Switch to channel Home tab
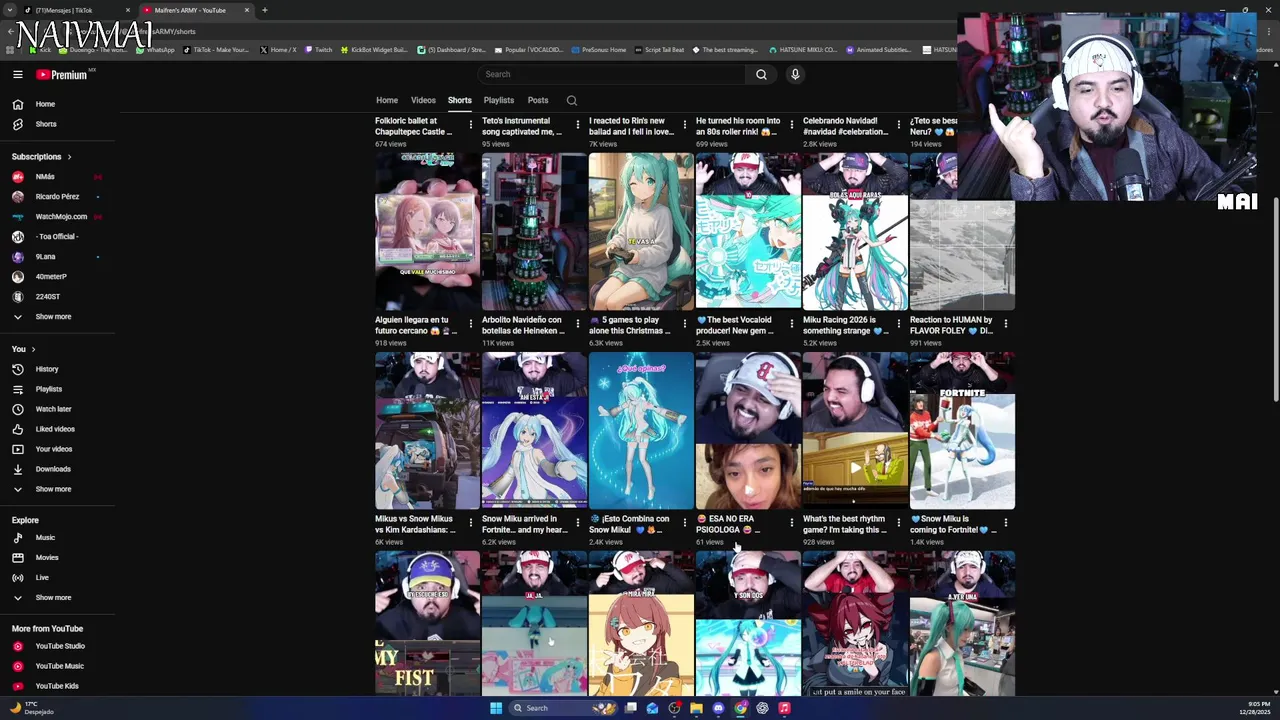The image size is (1280, 720). 387,100
